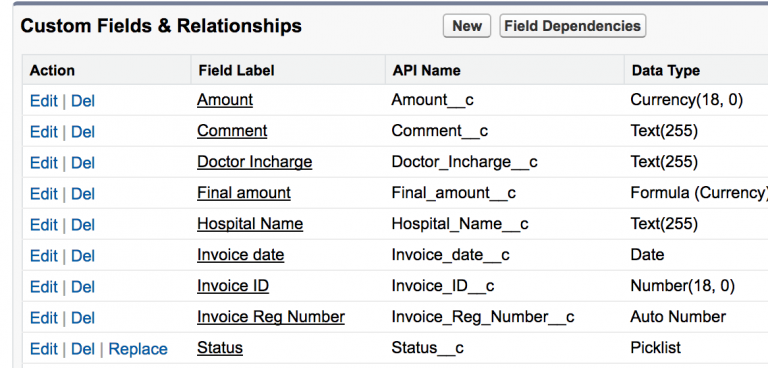Edit the Invoice date field
The image size is (768, 368).
click(x=44, y=256)
